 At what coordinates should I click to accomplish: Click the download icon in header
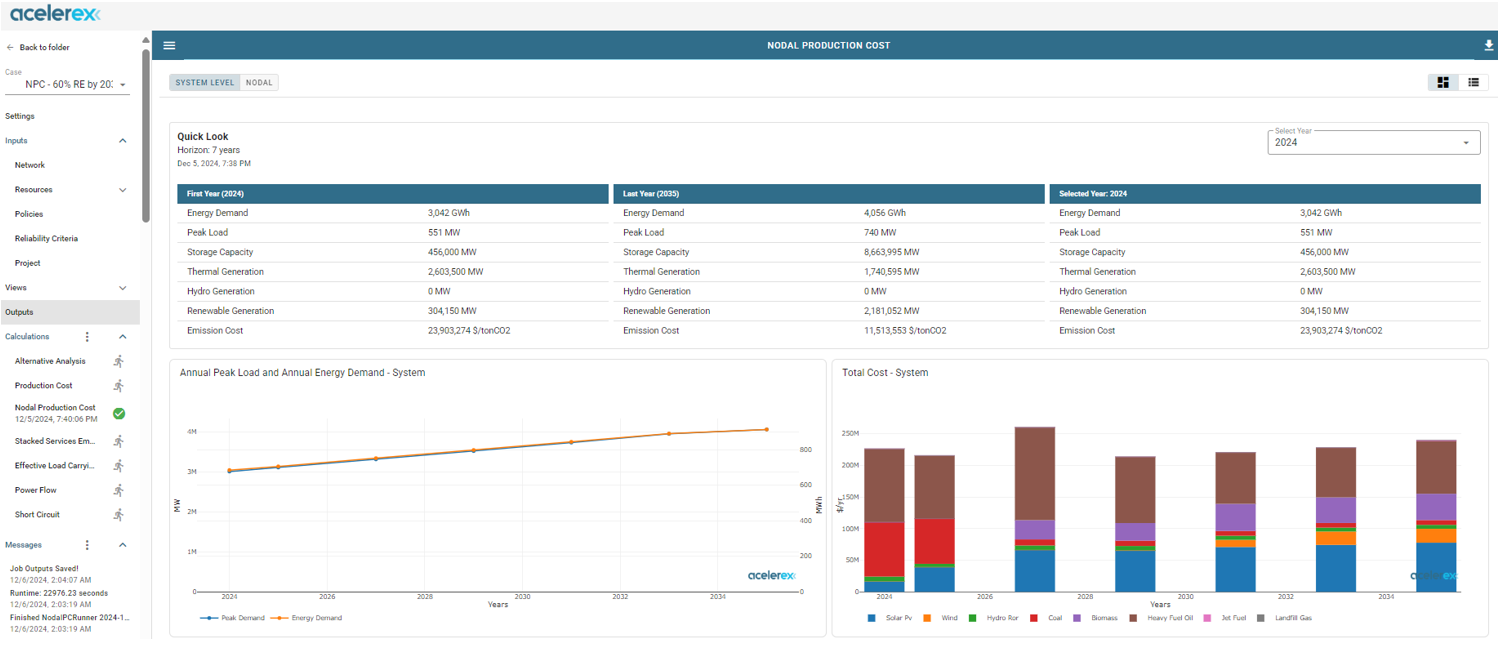(x=1488, y=45)
